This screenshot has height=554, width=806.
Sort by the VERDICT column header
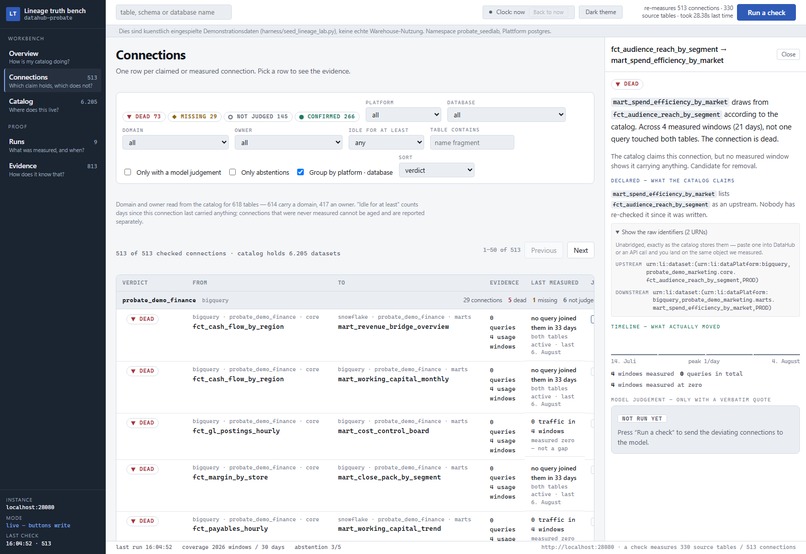[x=135, y=283]
